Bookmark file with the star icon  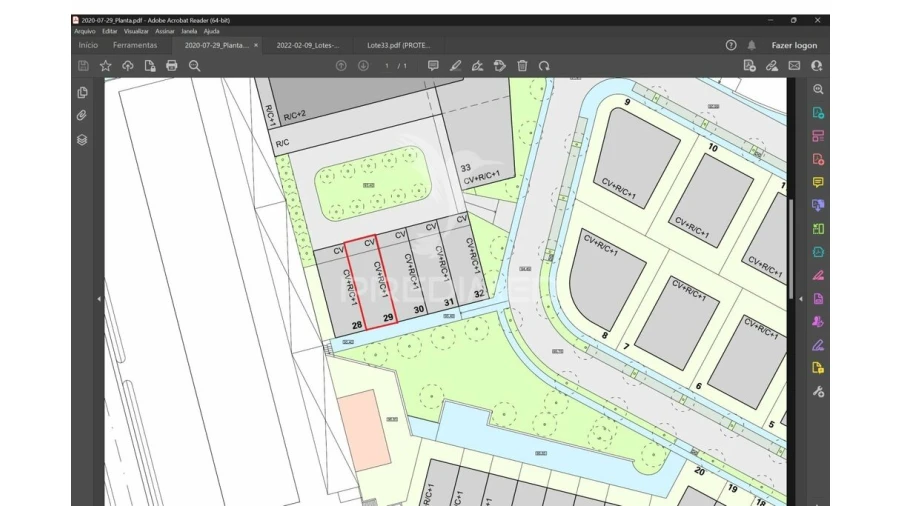[x=106, y=66]
